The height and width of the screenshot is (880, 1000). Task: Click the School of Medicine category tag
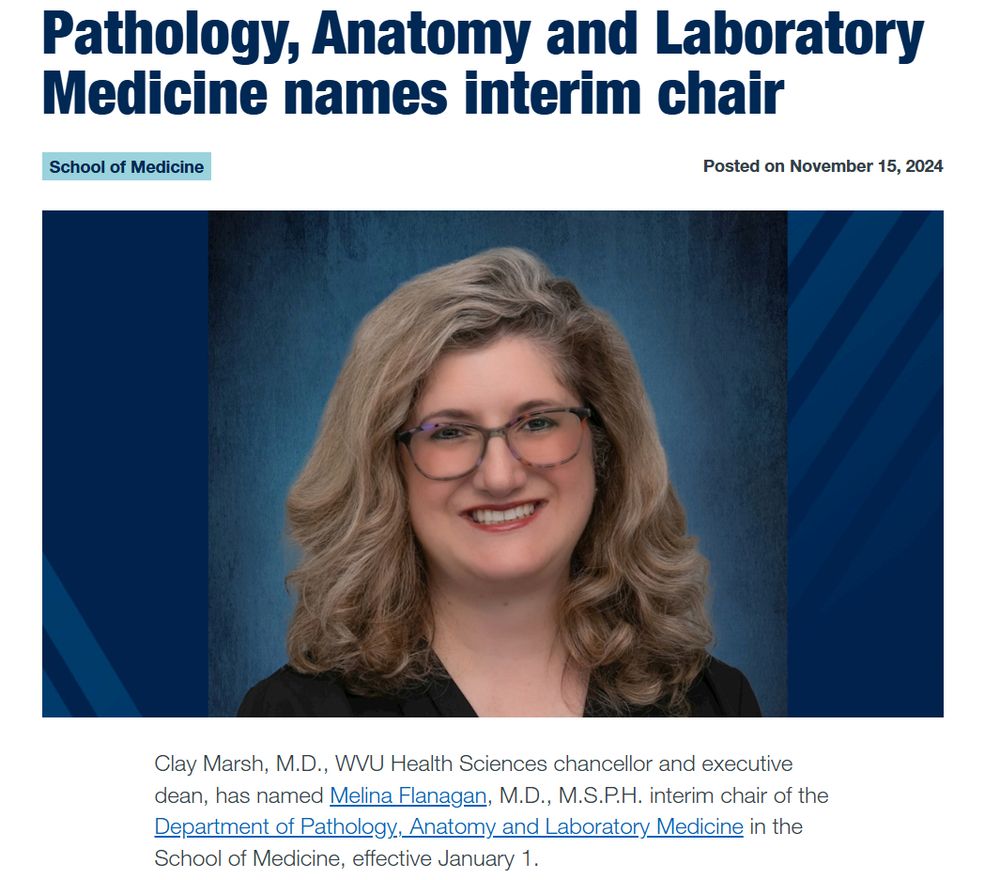[126, 166]
